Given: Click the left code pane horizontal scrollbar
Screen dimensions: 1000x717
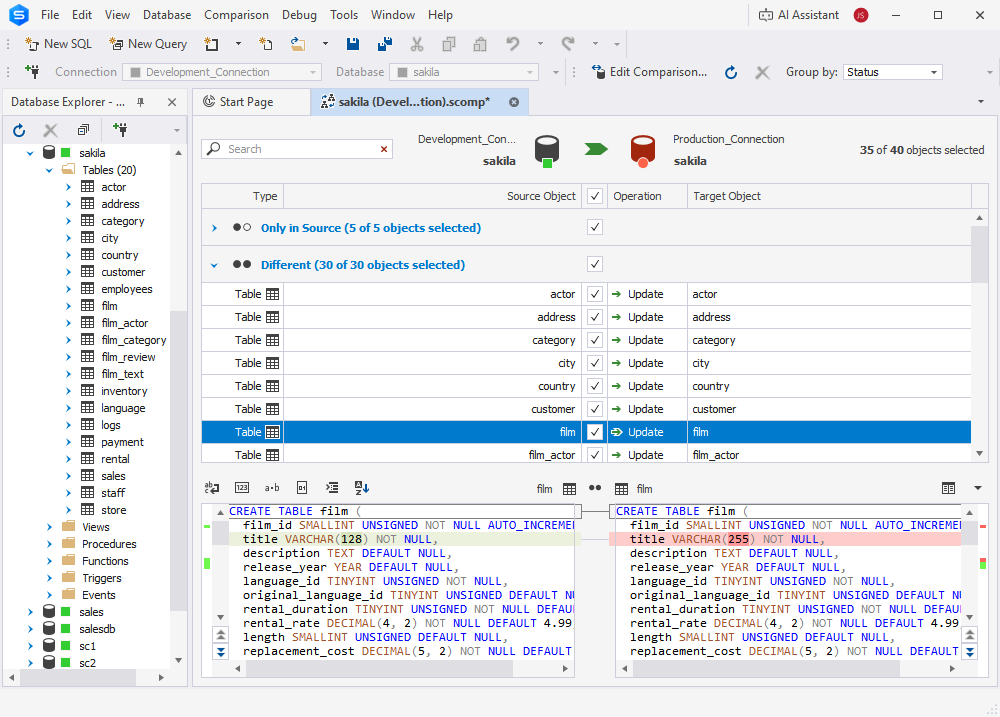Looking at the screenshot, I should [379, 669].
